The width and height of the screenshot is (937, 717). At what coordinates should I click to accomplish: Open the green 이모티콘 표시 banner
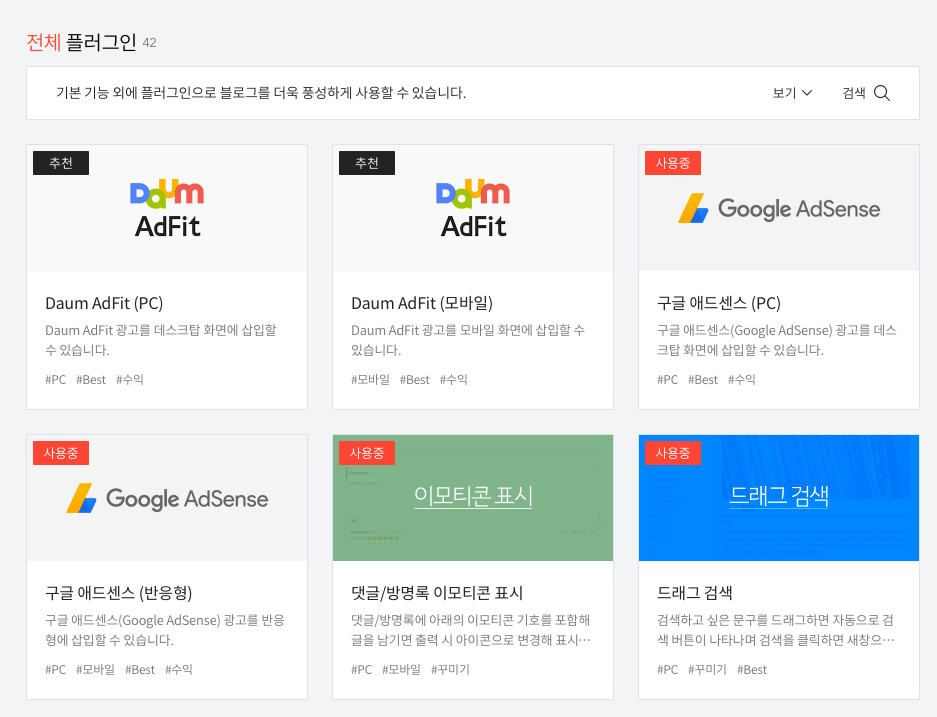pos(473,497)
